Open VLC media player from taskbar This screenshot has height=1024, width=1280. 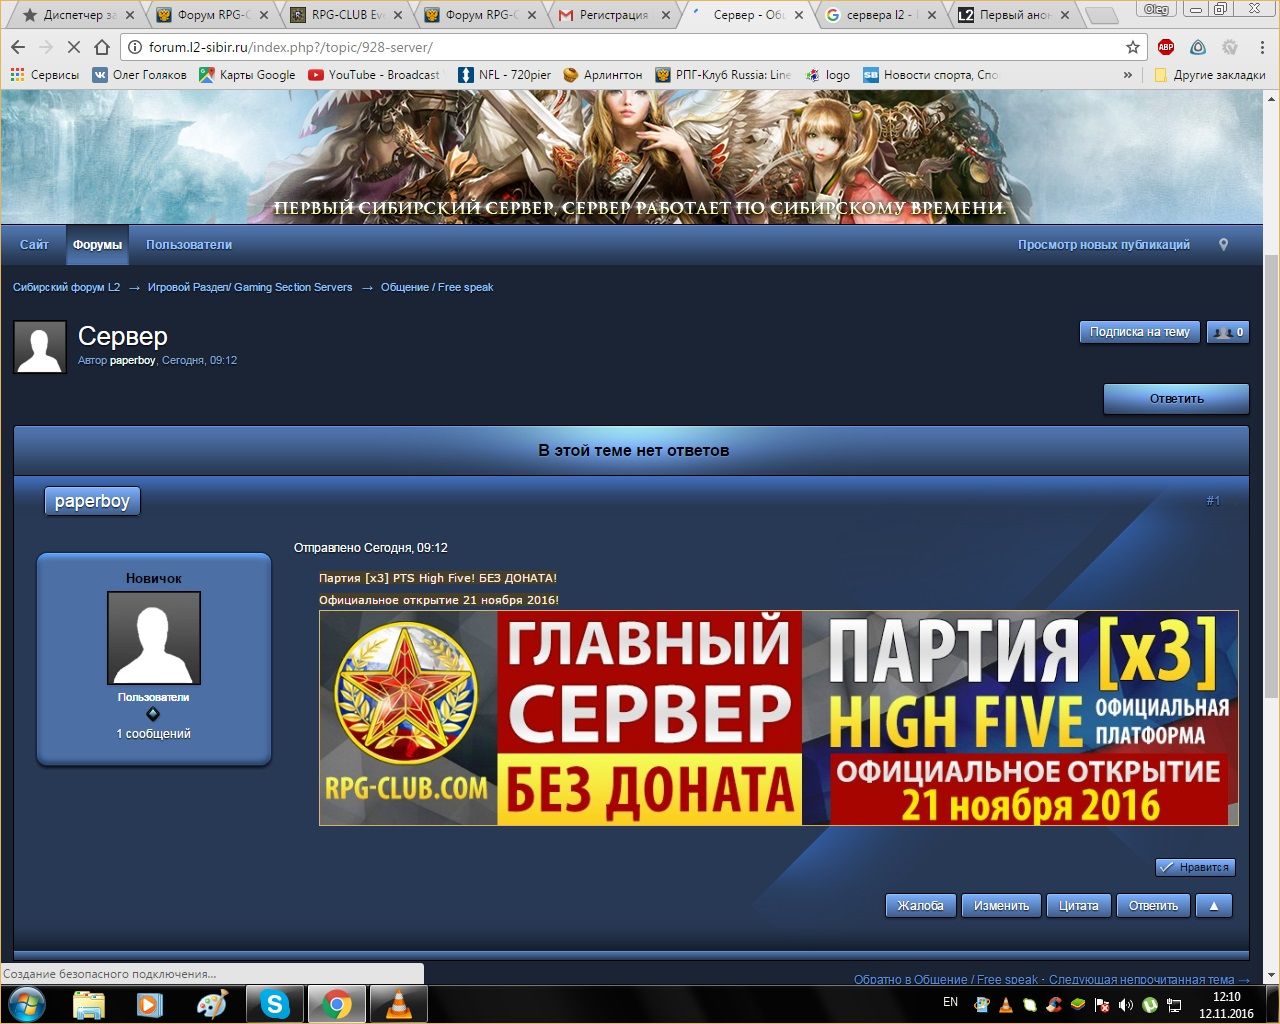[x=399, y=1005]
